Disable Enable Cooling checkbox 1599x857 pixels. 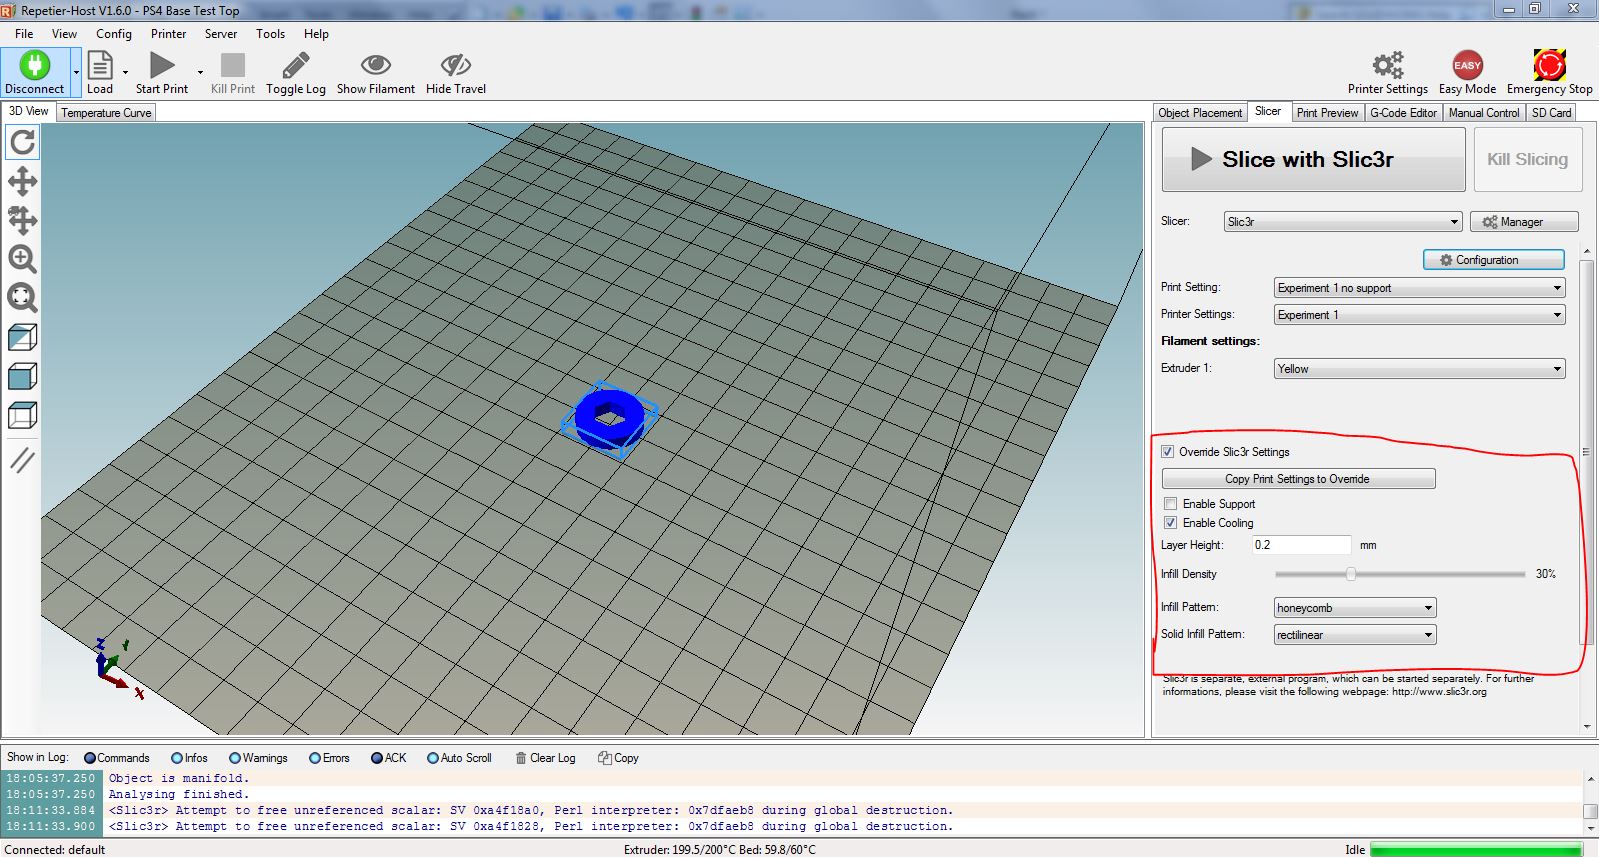click(x=1170, y=523)
